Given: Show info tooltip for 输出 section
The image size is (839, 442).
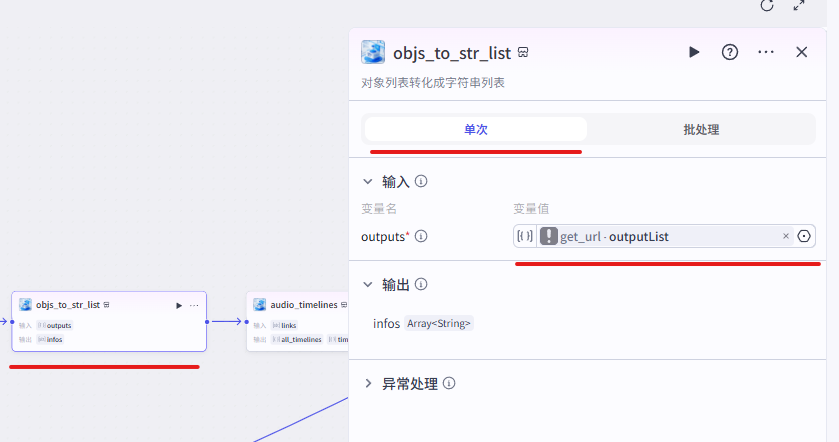Looking at the screenshot, I should pyautogui.click(x=421, y=284).
